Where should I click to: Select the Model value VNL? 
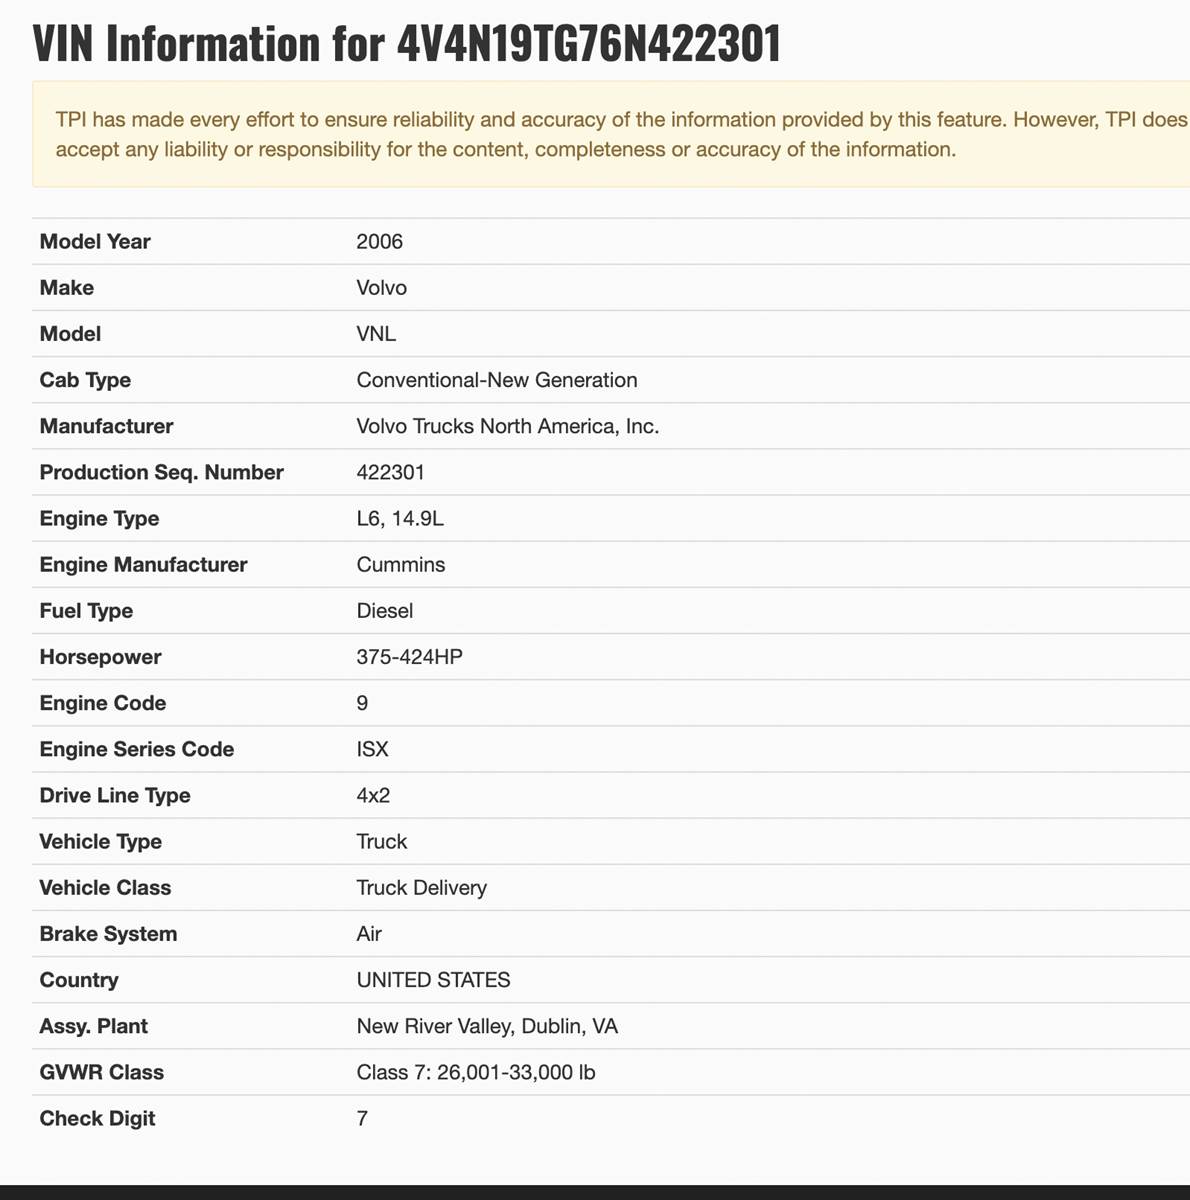click(x=376, y=334)
